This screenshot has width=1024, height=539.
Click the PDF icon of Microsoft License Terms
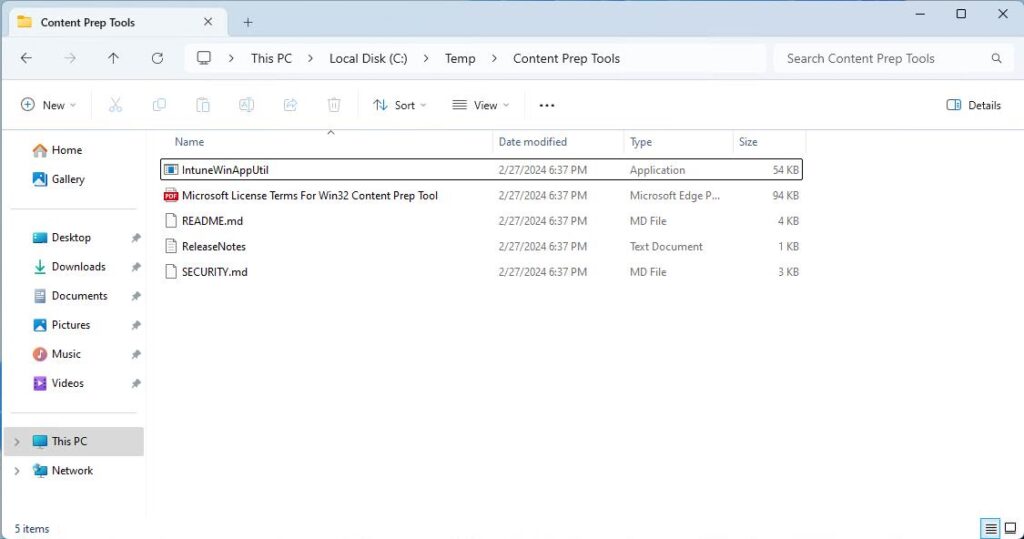coord(170,195)
